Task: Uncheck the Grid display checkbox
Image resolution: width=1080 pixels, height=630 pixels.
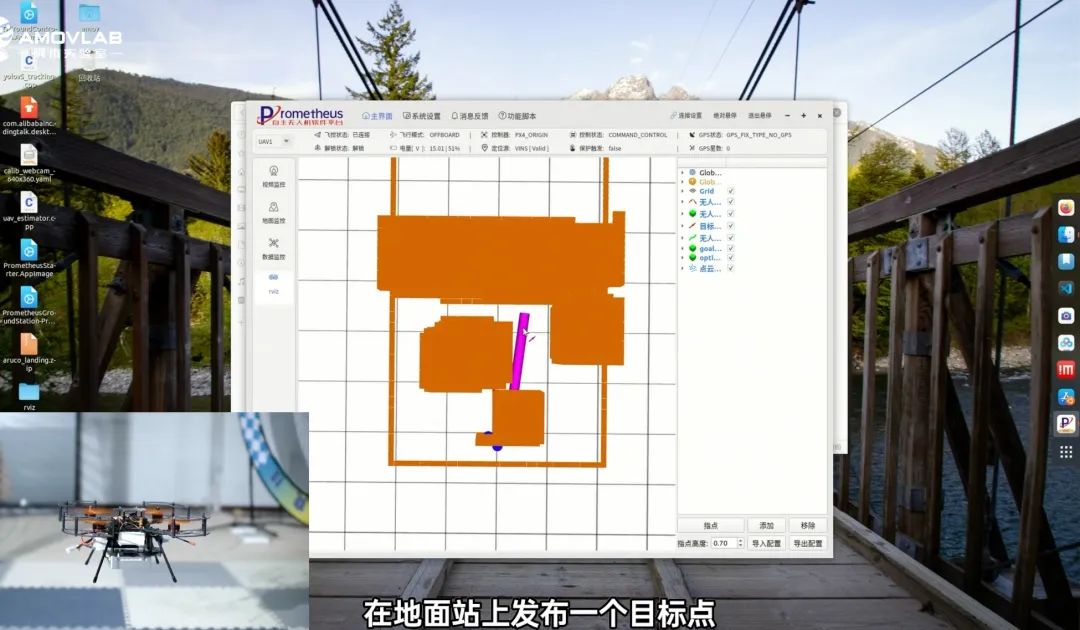Action: (x=731, y=191)
